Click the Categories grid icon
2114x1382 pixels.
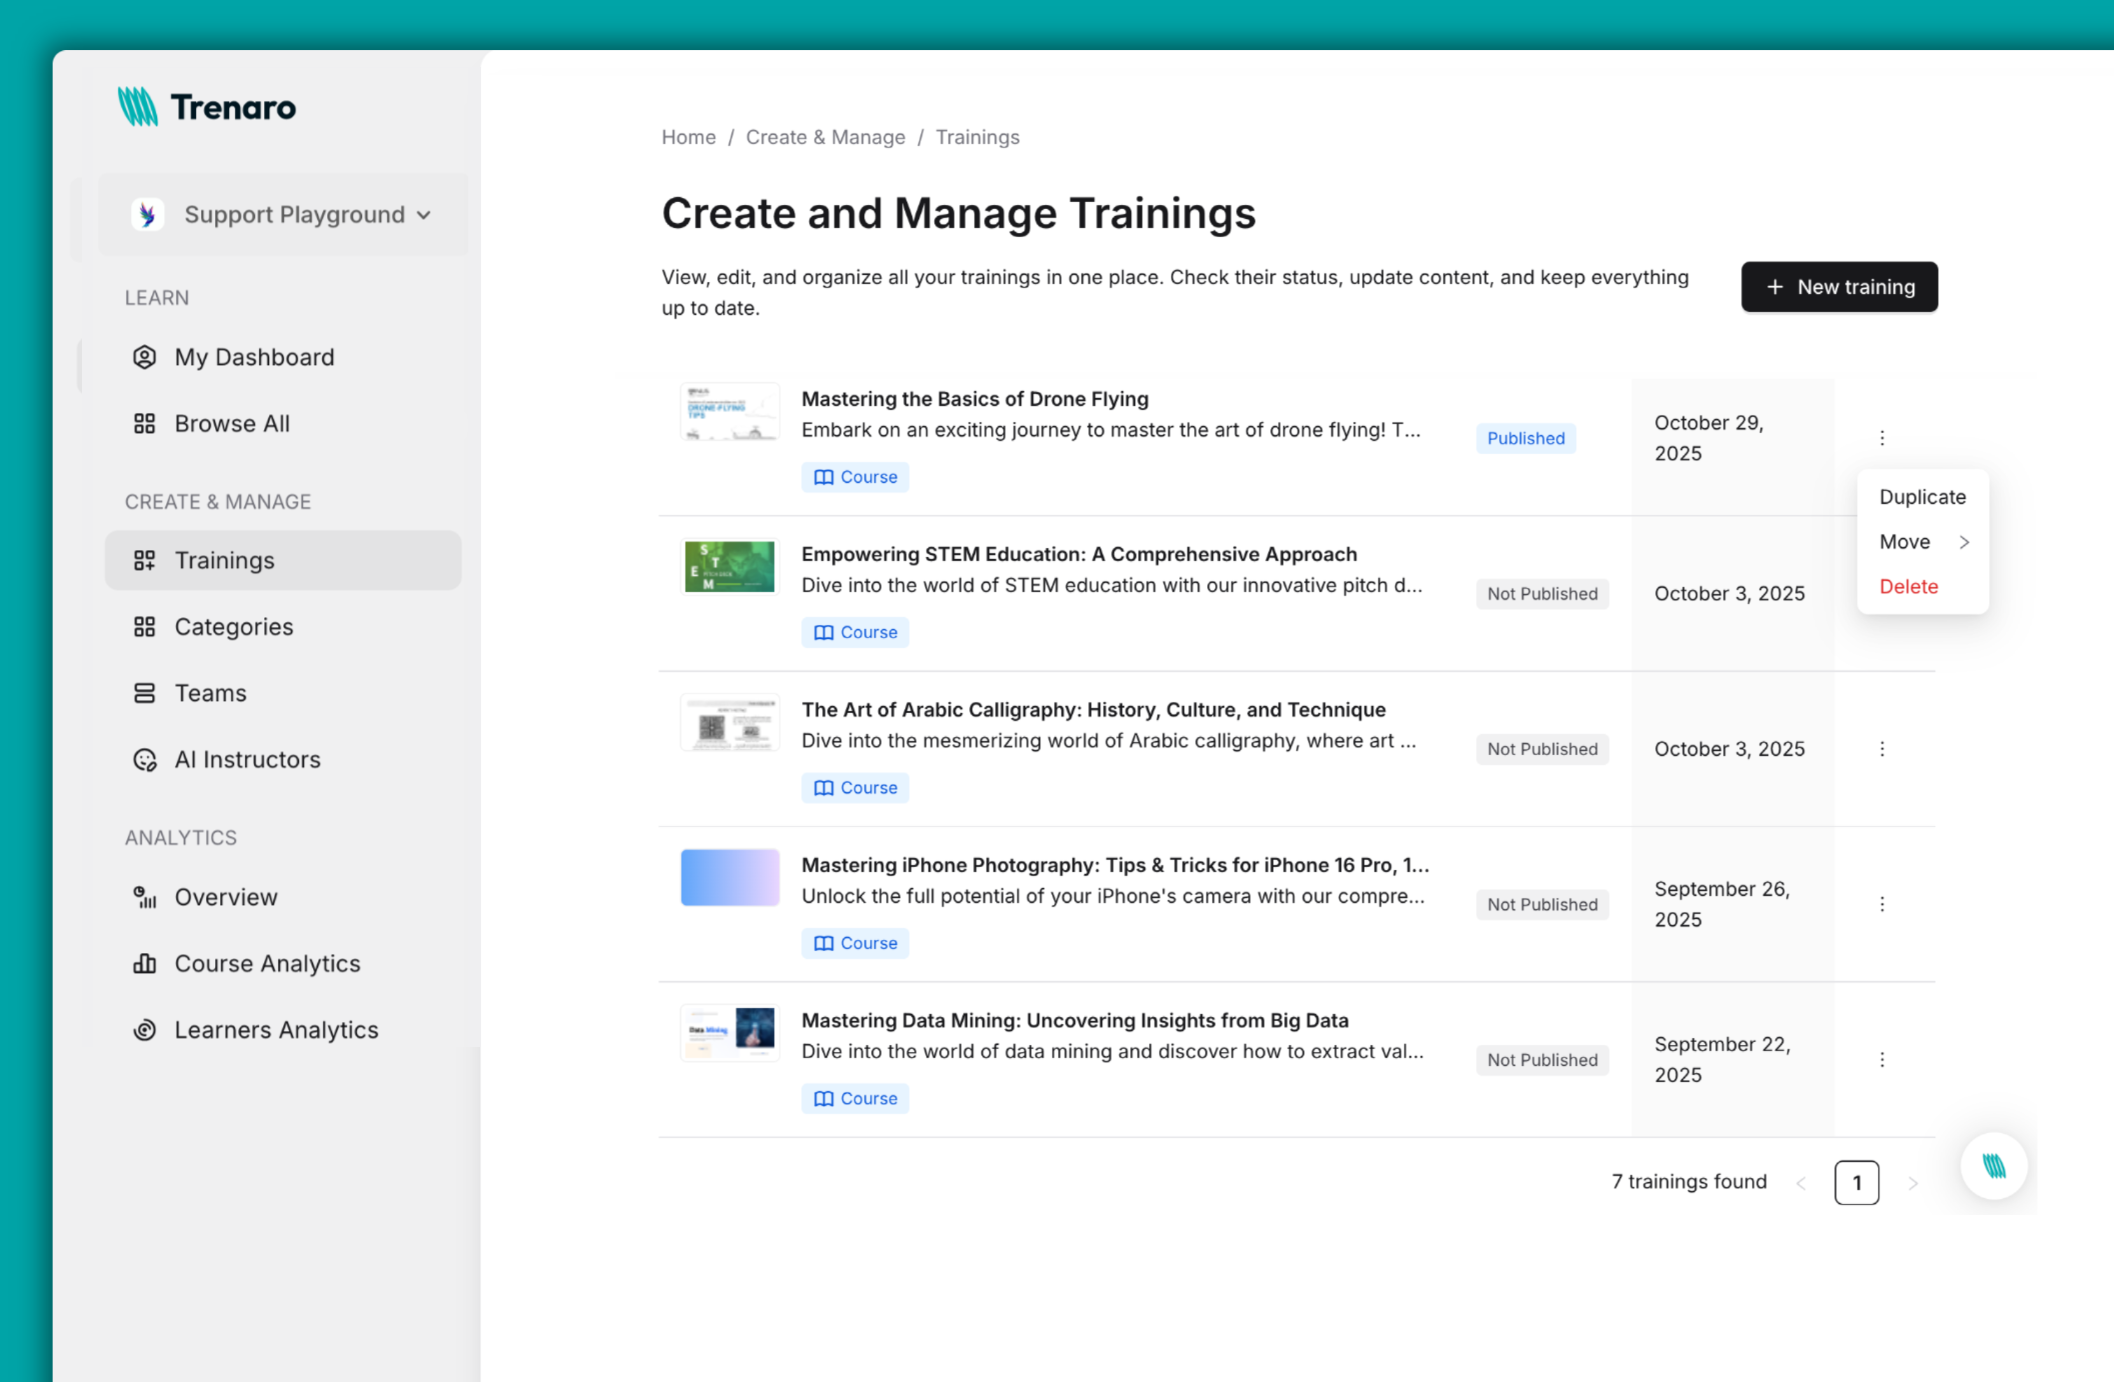[146, 626]
